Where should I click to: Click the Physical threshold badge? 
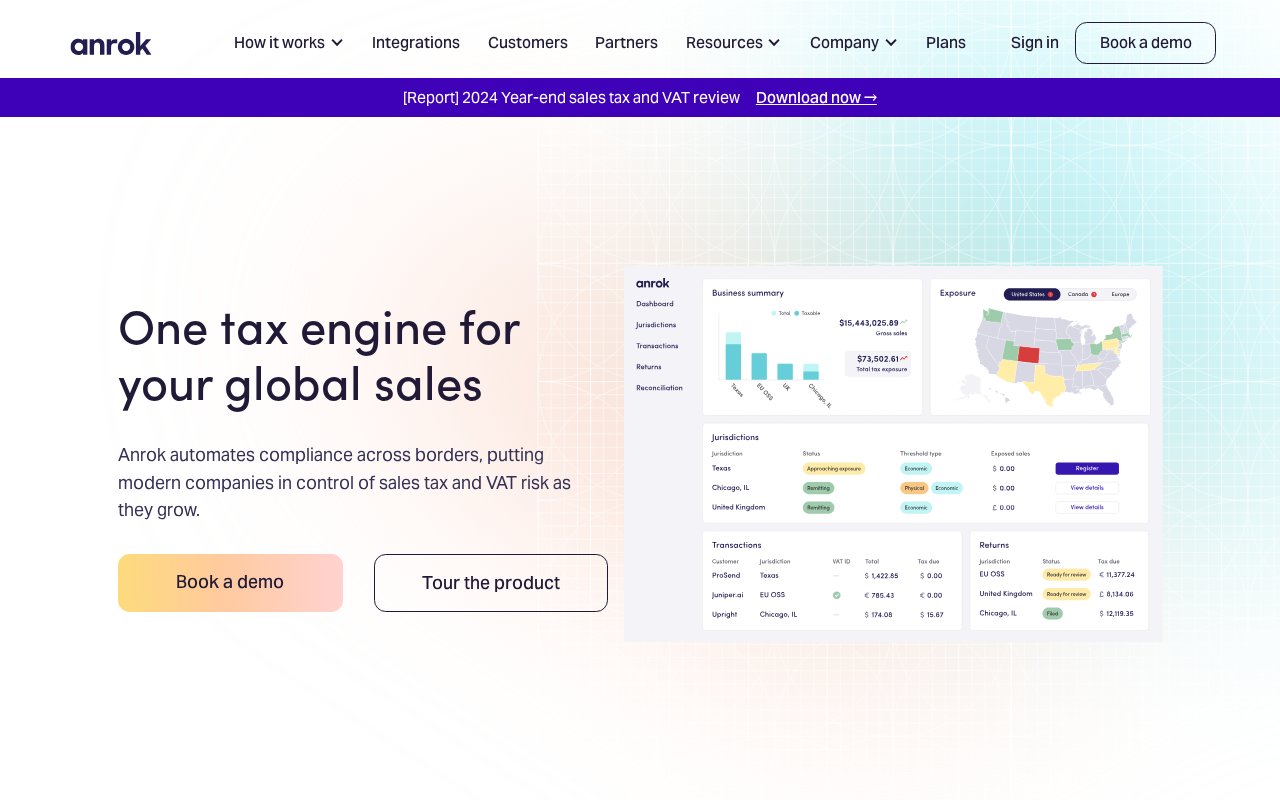coord(914,488)
